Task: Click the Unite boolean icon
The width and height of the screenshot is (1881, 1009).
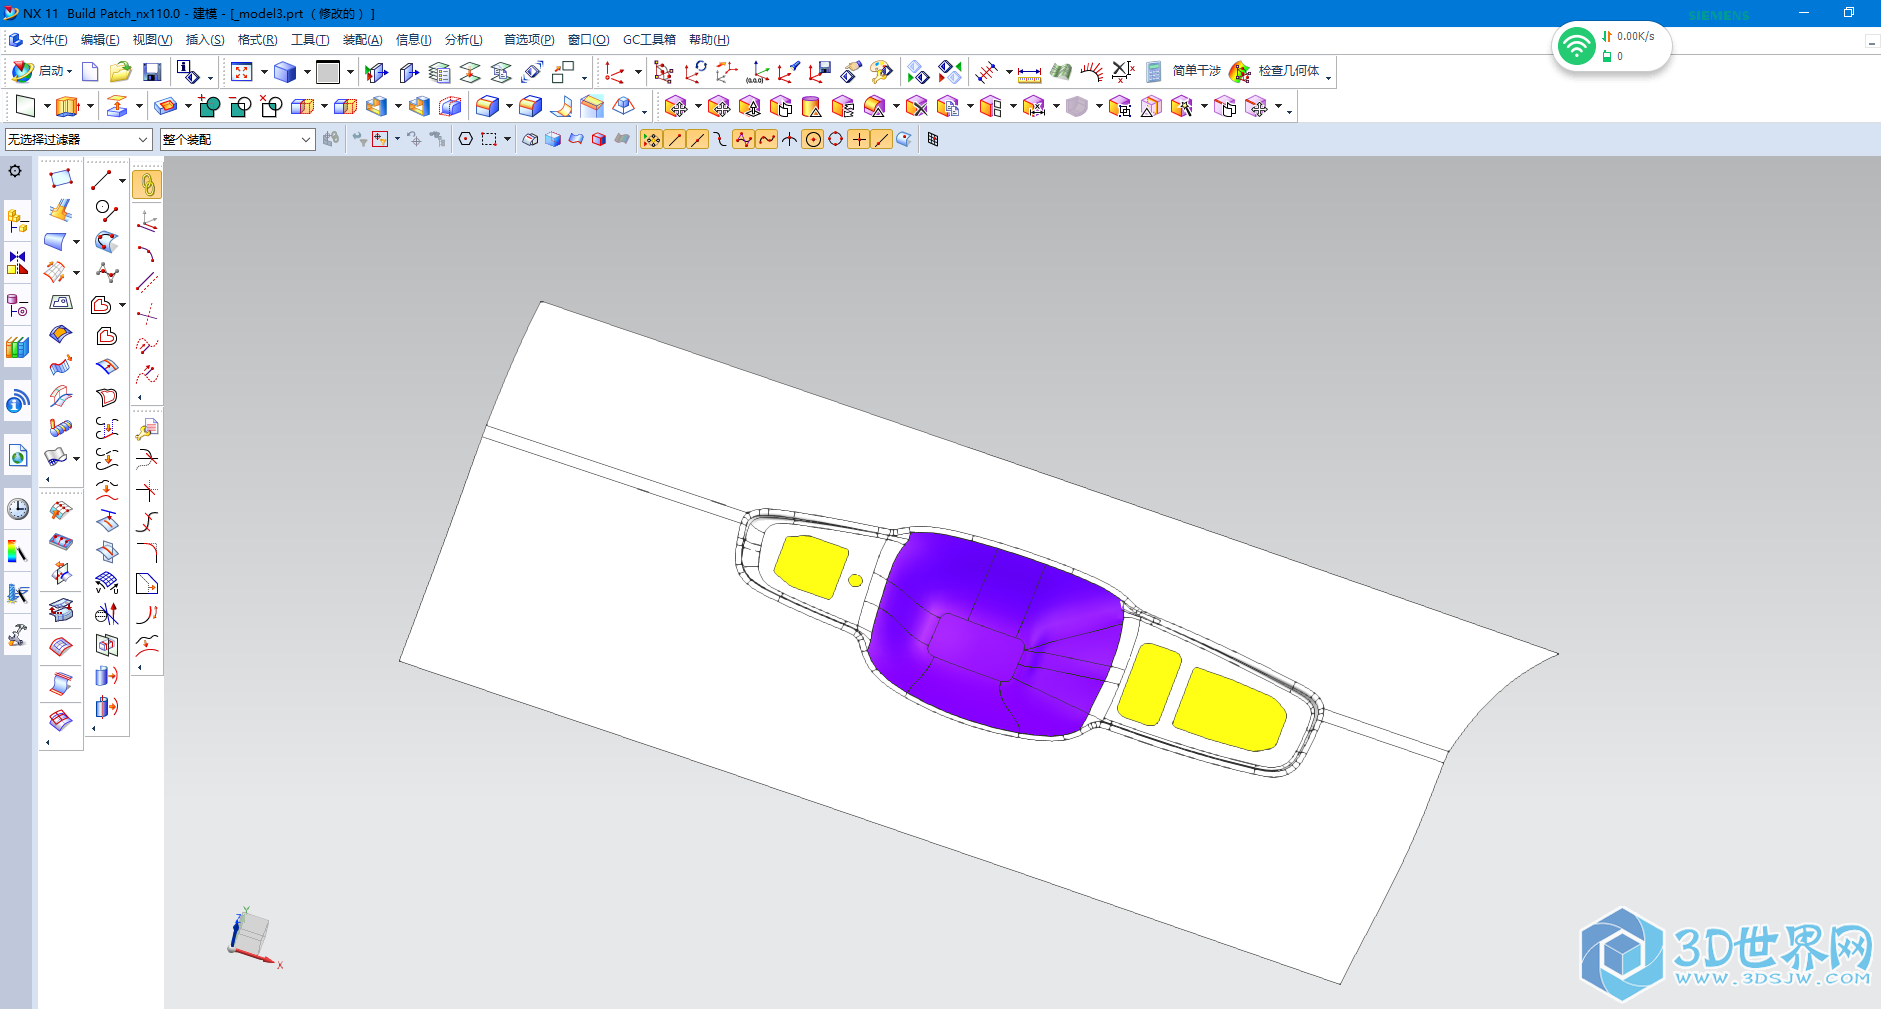Action: (x=209, y=106)
